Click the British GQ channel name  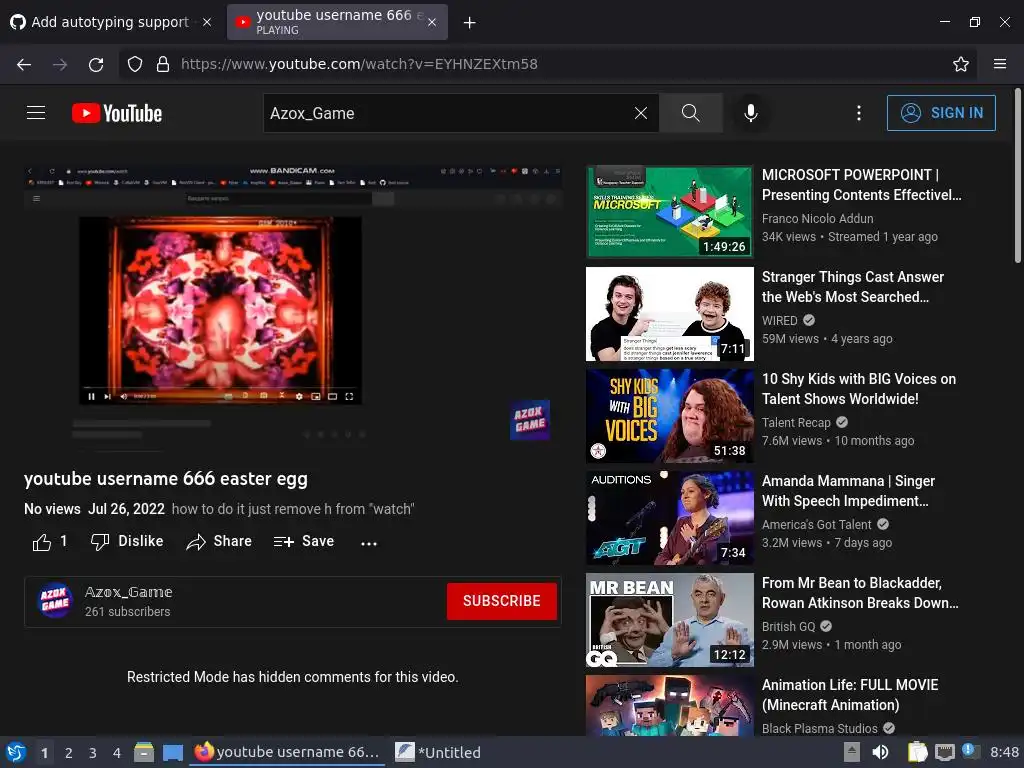(788, 626)
